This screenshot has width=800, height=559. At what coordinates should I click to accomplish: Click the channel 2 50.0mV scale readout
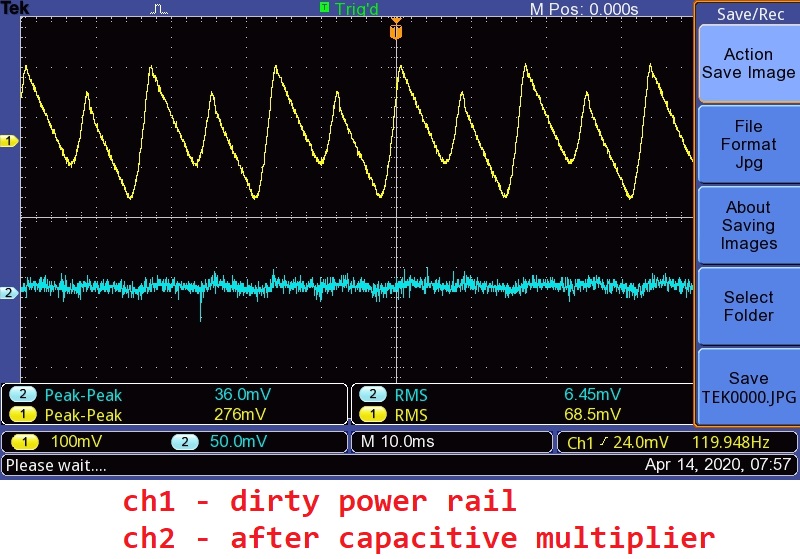[238, 442]
